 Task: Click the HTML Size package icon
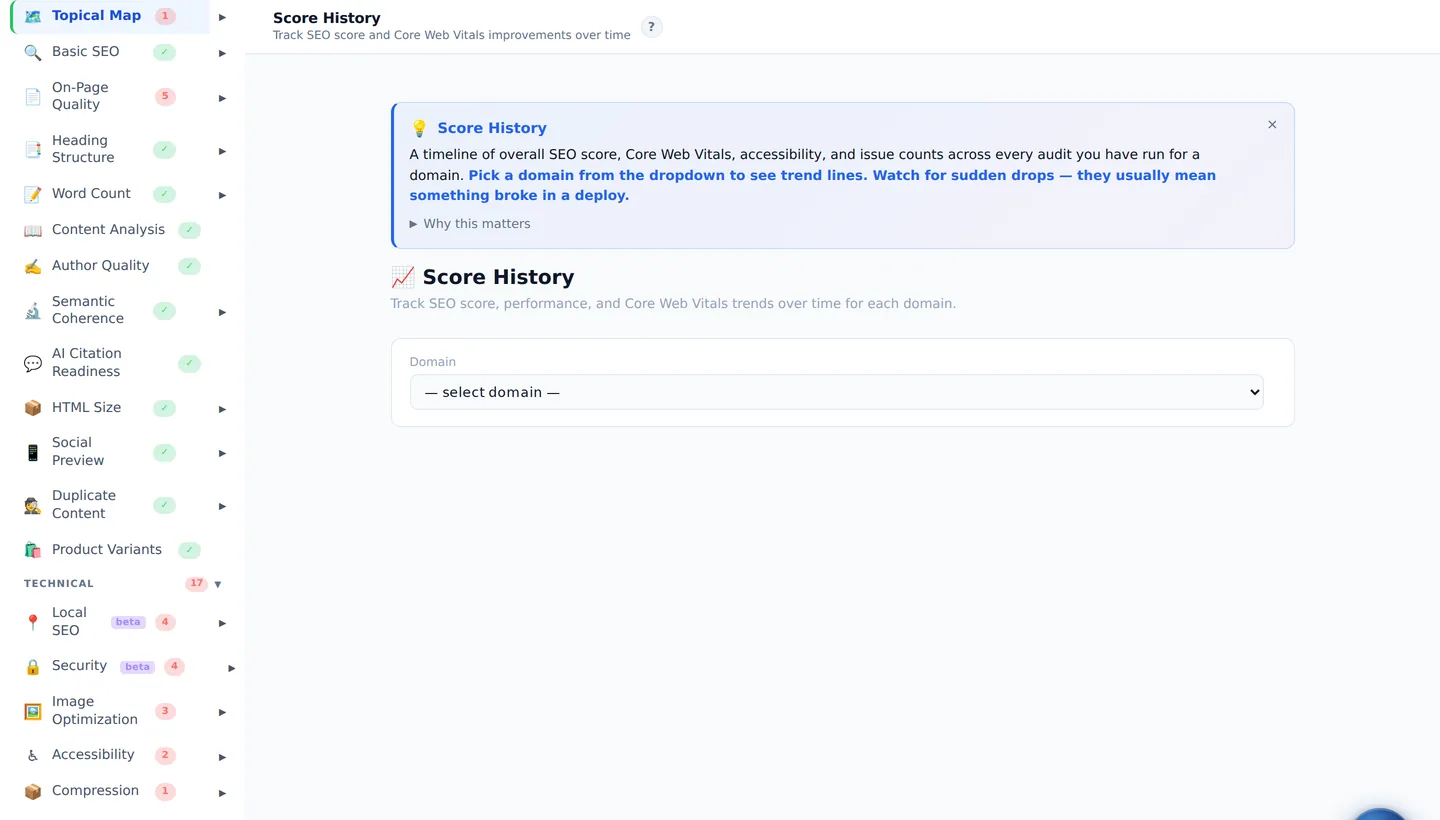tap(33, 408)
